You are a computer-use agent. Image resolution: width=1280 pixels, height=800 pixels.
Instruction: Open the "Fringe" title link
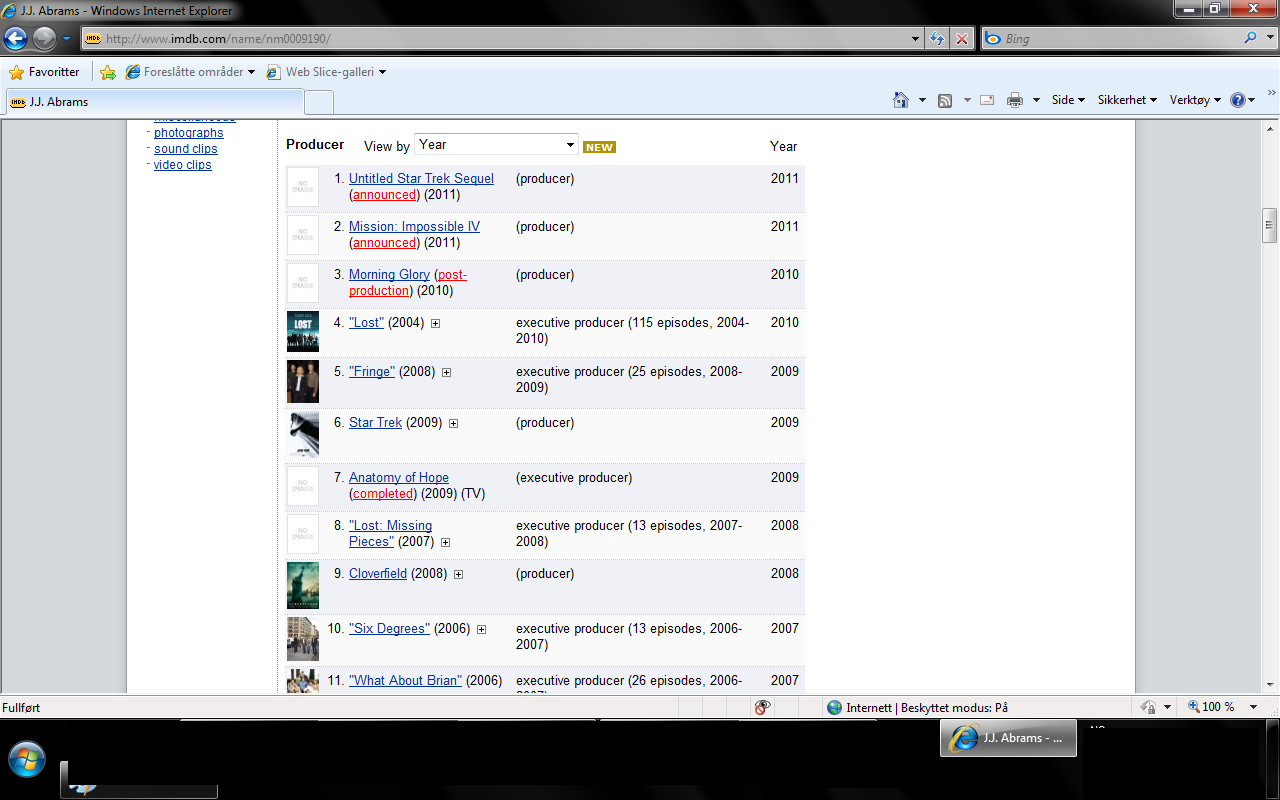(x=372, y=372)
